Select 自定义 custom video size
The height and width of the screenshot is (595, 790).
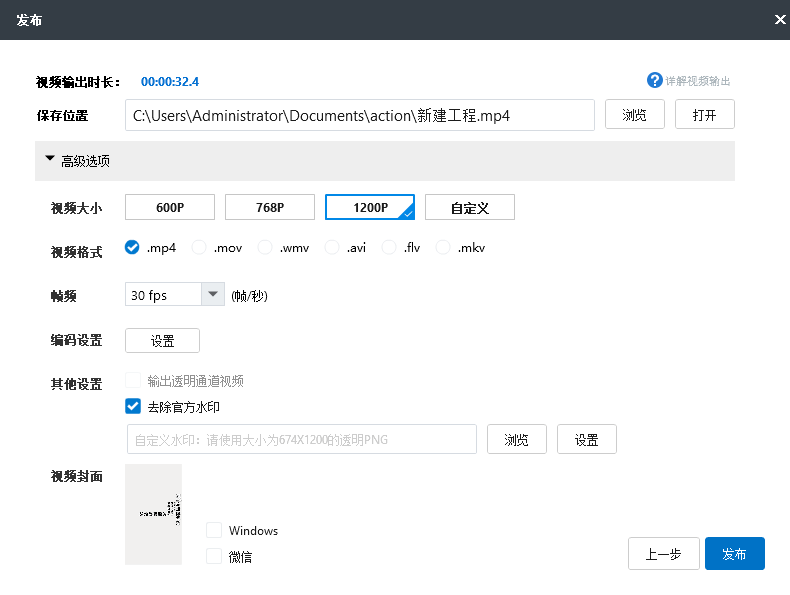(x=470, y=207)
